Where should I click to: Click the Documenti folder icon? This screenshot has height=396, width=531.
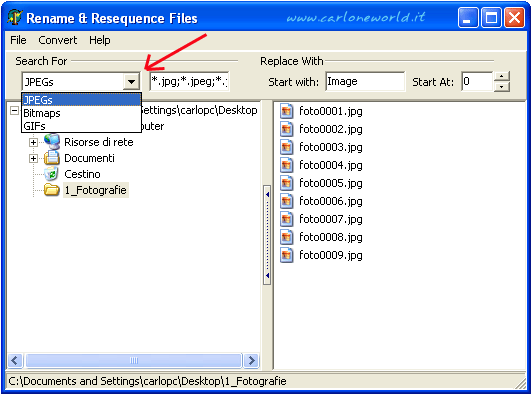tap(52, 158)
